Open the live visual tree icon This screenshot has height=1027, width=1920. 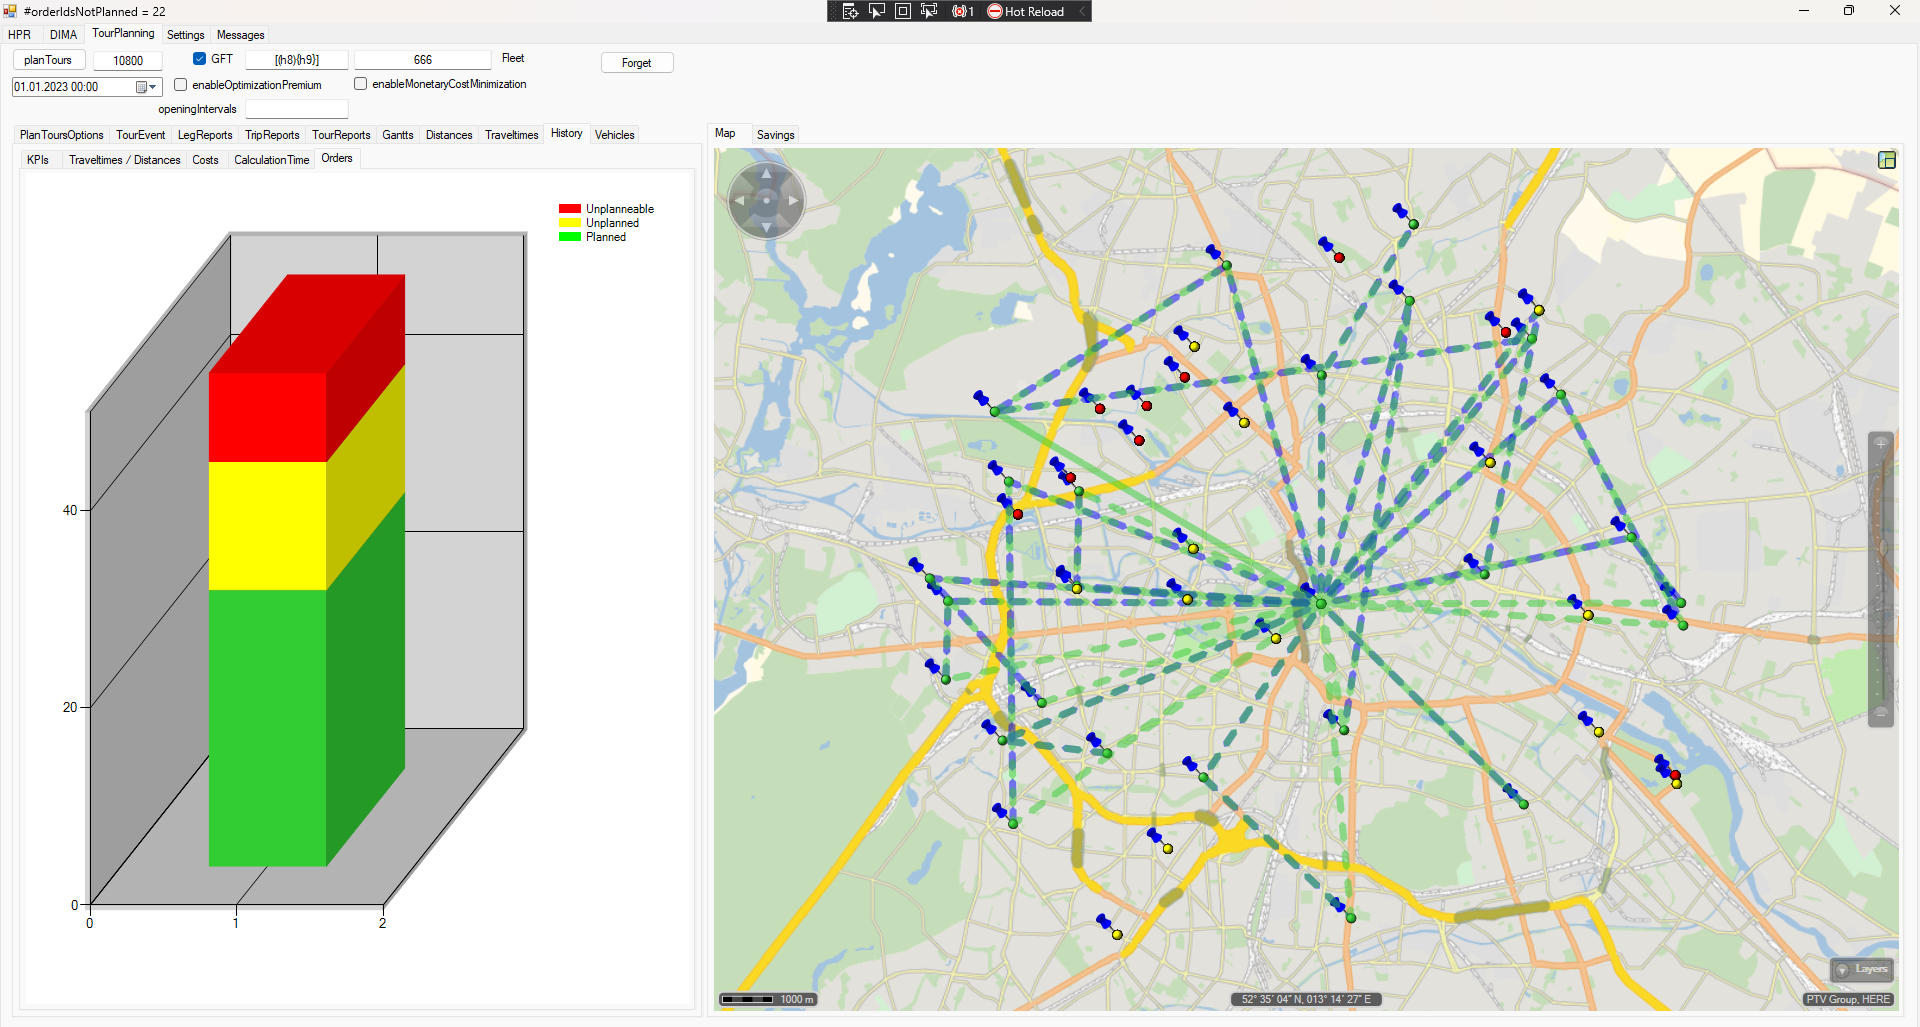(x=850, y=11)
